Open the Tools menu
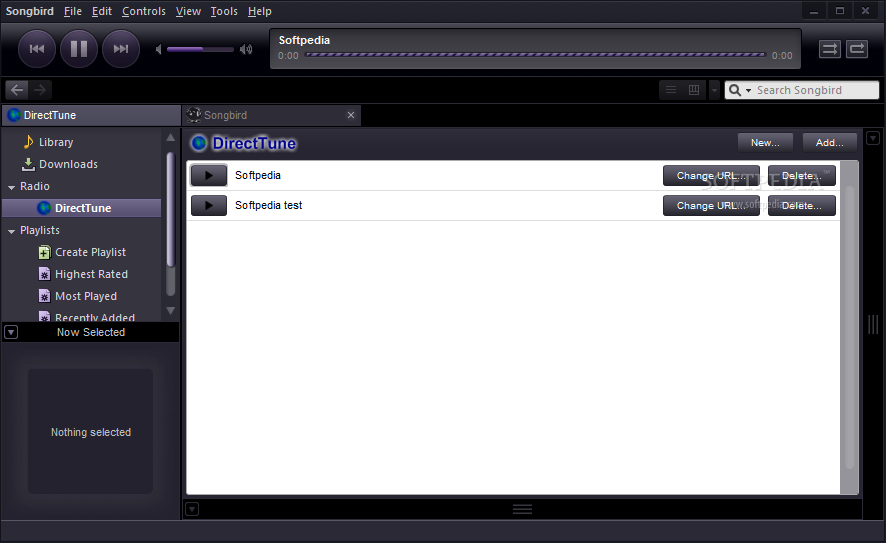Image resolution: width=886 pixels, height=543 pixels. [224, 11]
